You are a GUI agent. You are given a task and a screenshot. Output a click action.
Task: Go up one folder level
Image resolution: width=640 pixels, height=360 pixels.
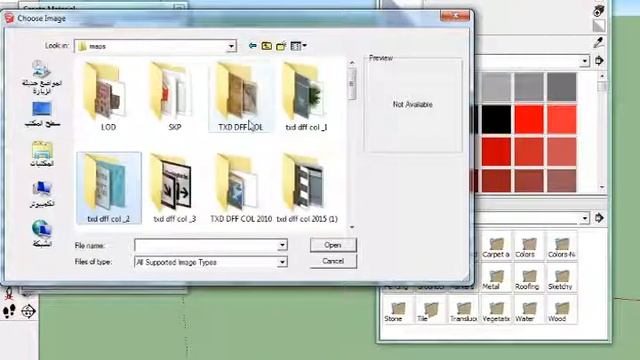tap(267, 46)
